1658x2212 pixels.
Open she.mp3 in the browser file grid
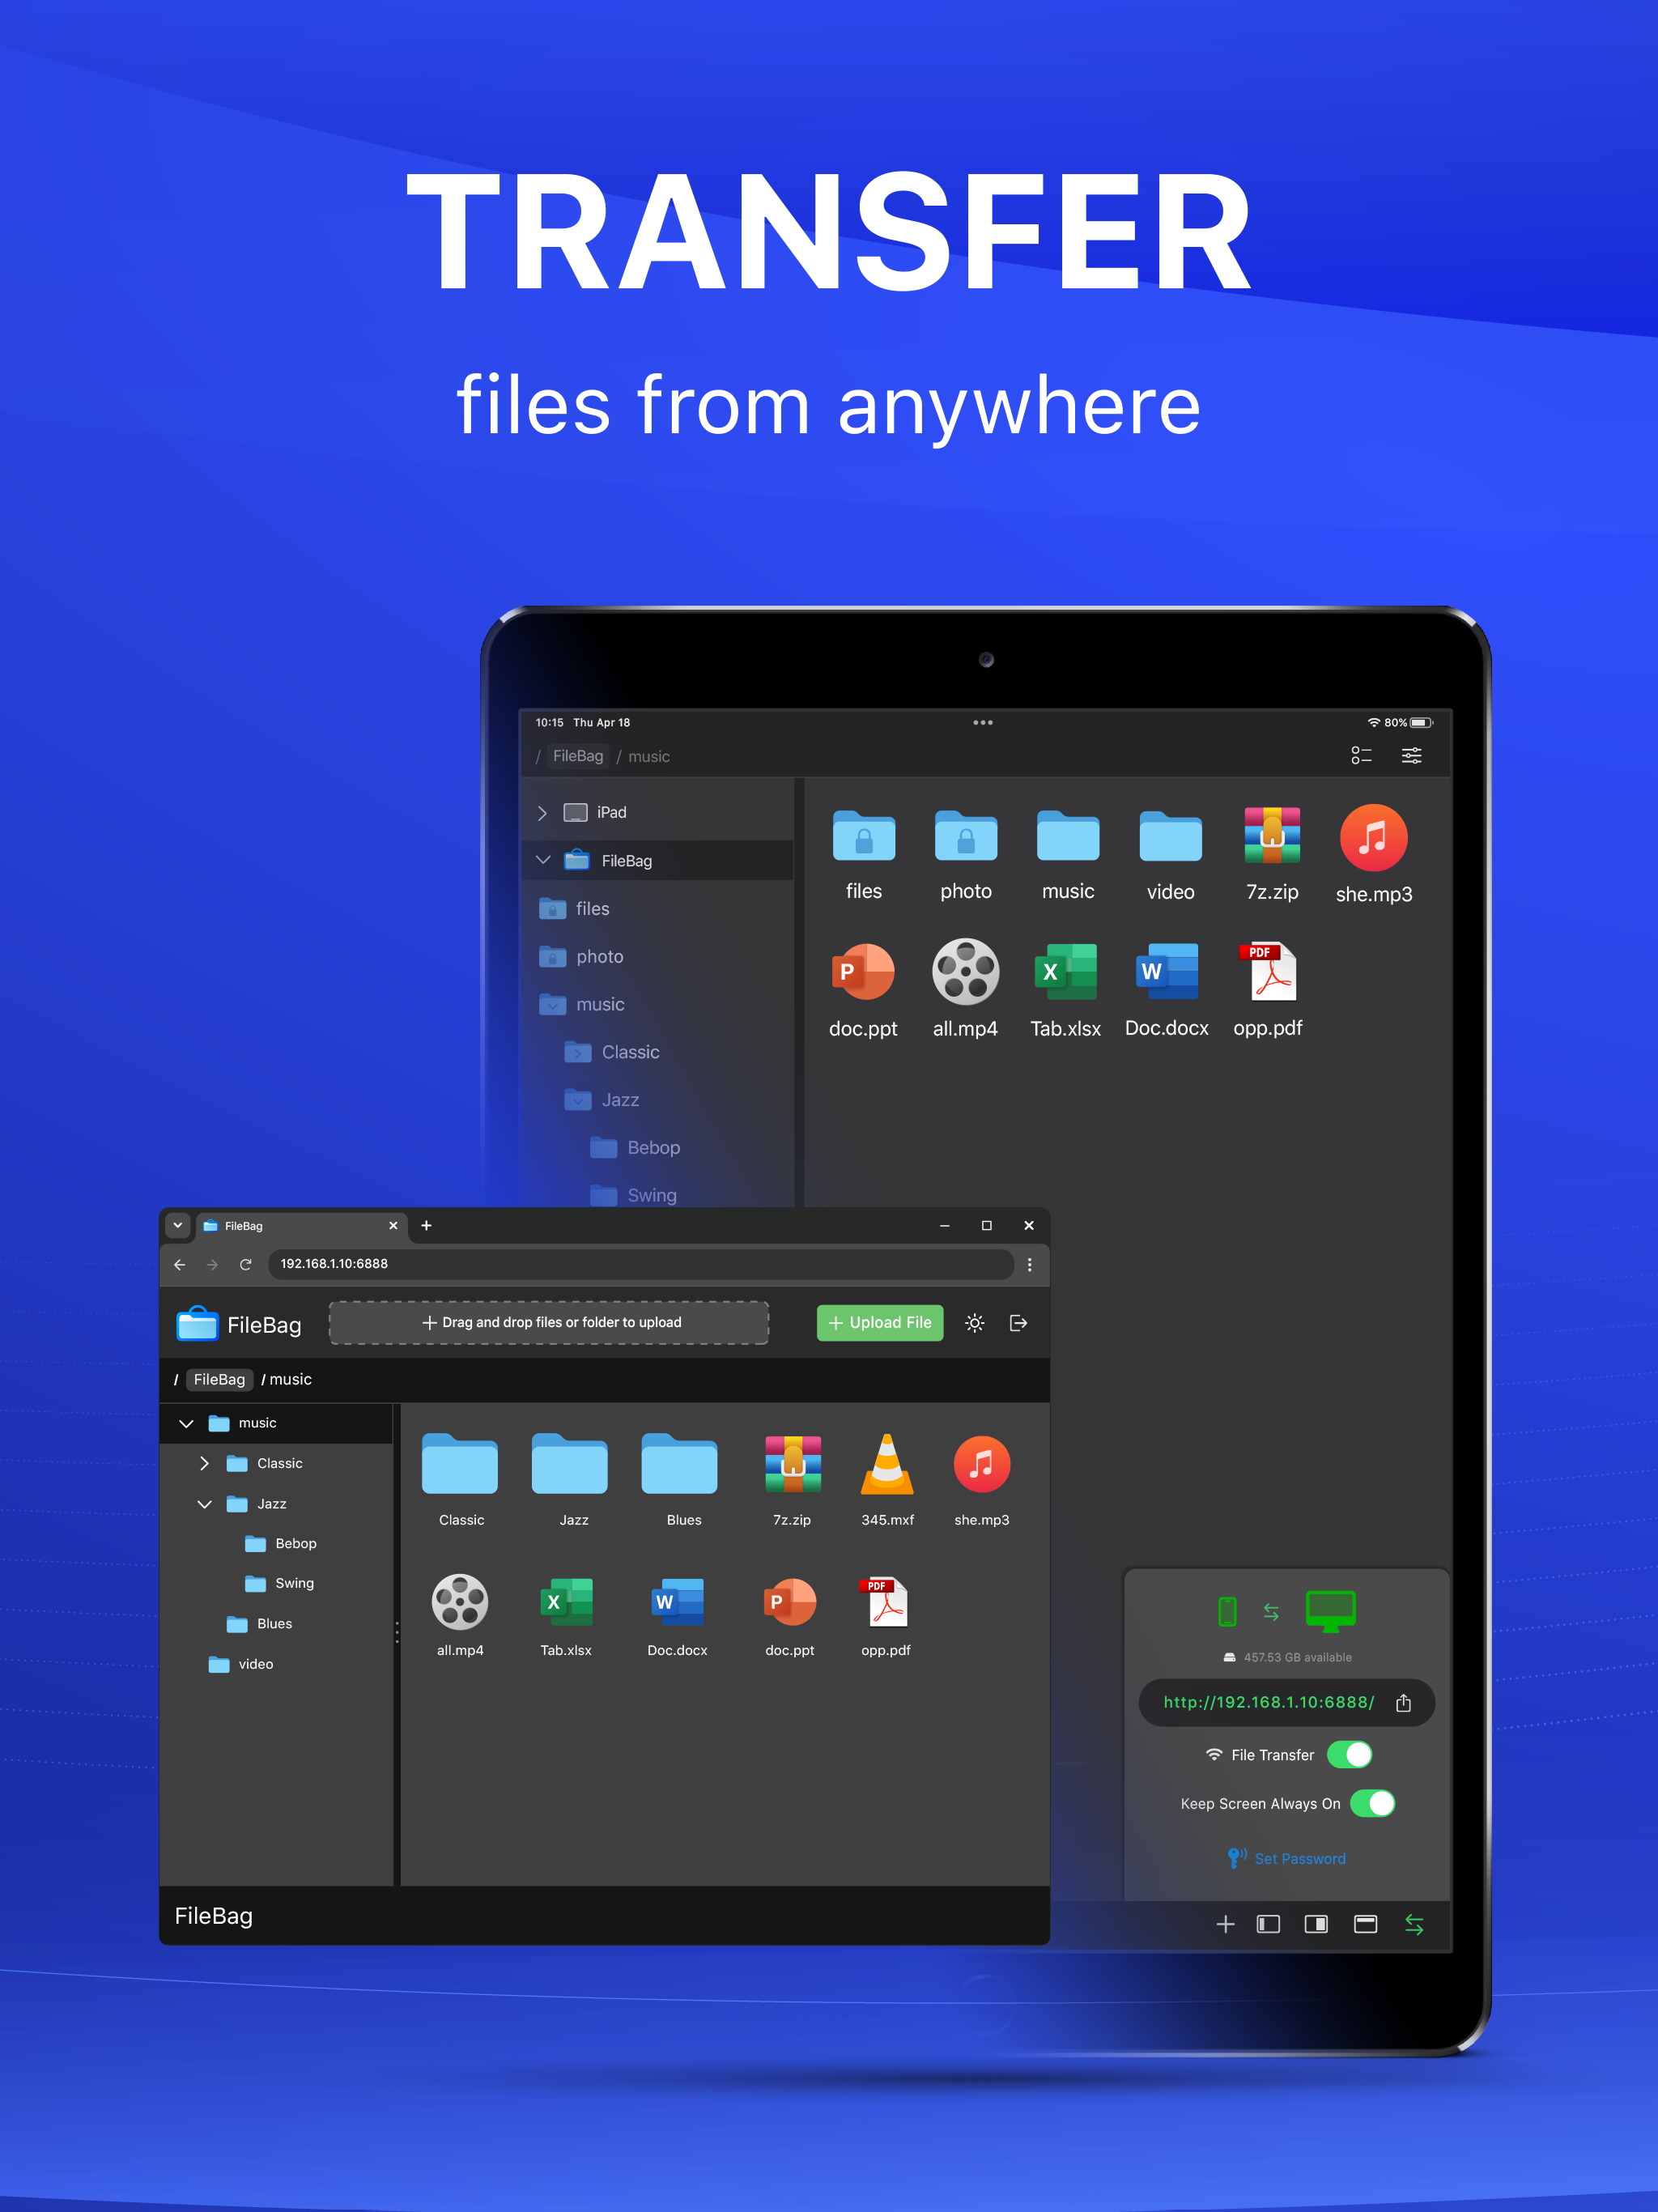[982, 1480]
